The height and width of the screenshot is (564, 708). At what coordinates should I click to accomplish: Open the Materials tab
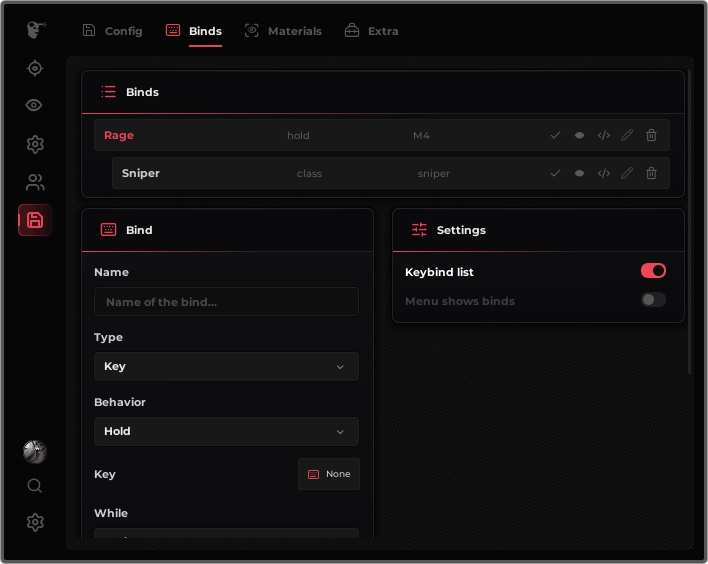point(283,31)
